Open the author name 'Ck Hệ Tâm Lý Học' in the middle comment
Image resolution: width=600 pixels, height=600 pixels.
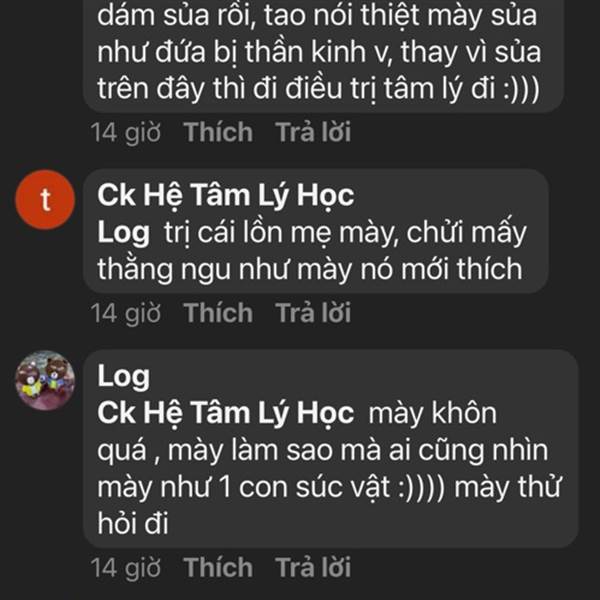coord(226,196)
